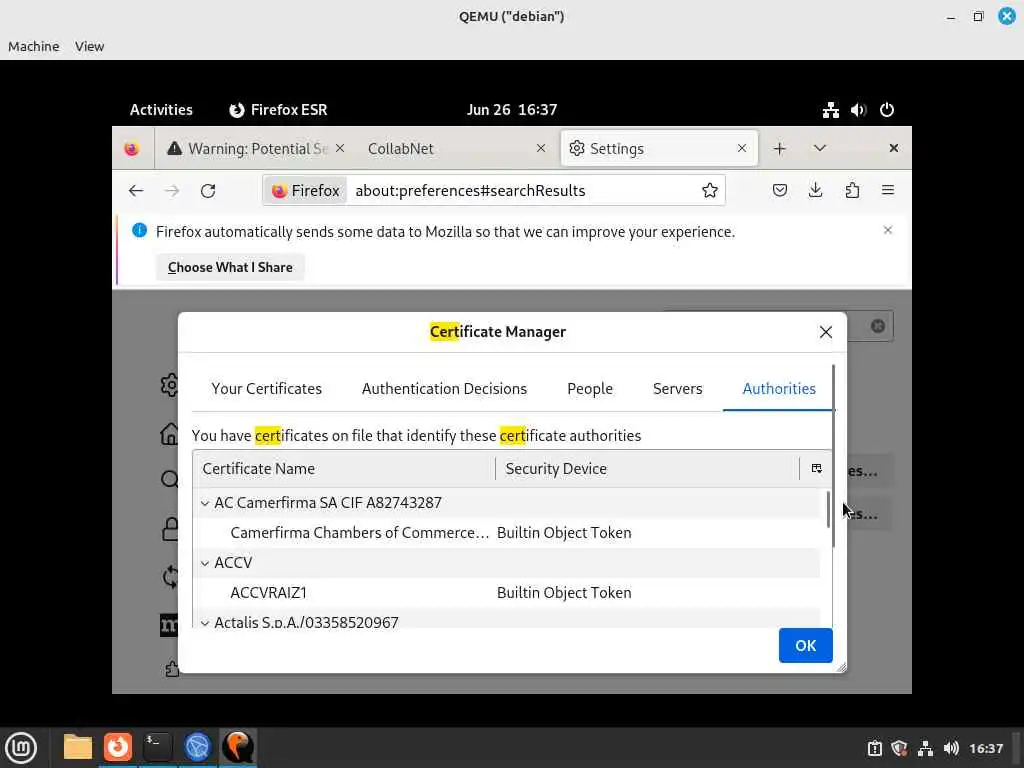Open the terminal from taskbar
Screen dimensions: 1024x768
(x=157, y=747)
